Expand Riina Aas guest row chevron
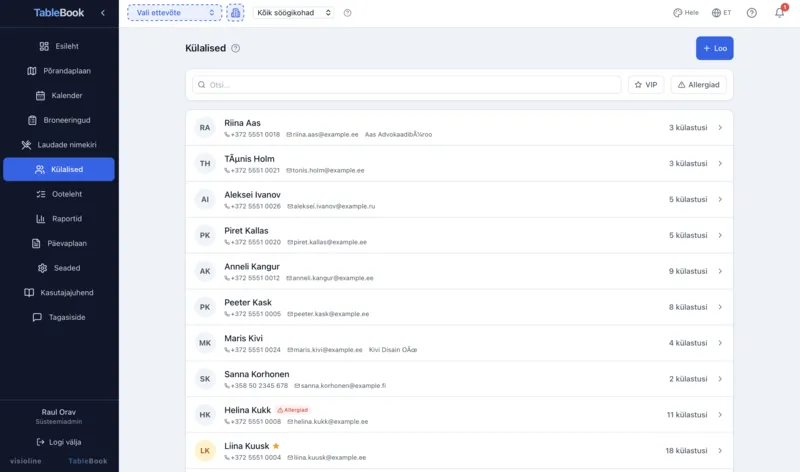 (x=720, y=128)
